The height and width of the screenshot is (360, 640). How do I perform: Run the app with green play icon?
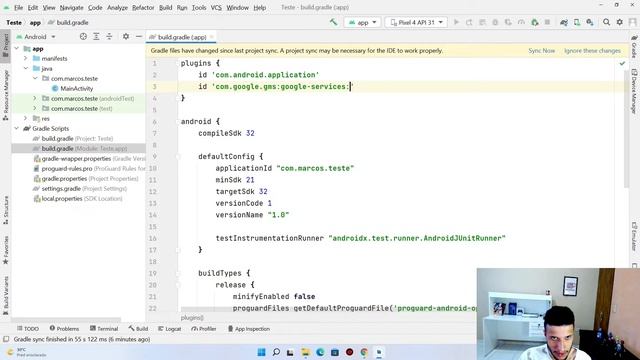pos(456,22)
